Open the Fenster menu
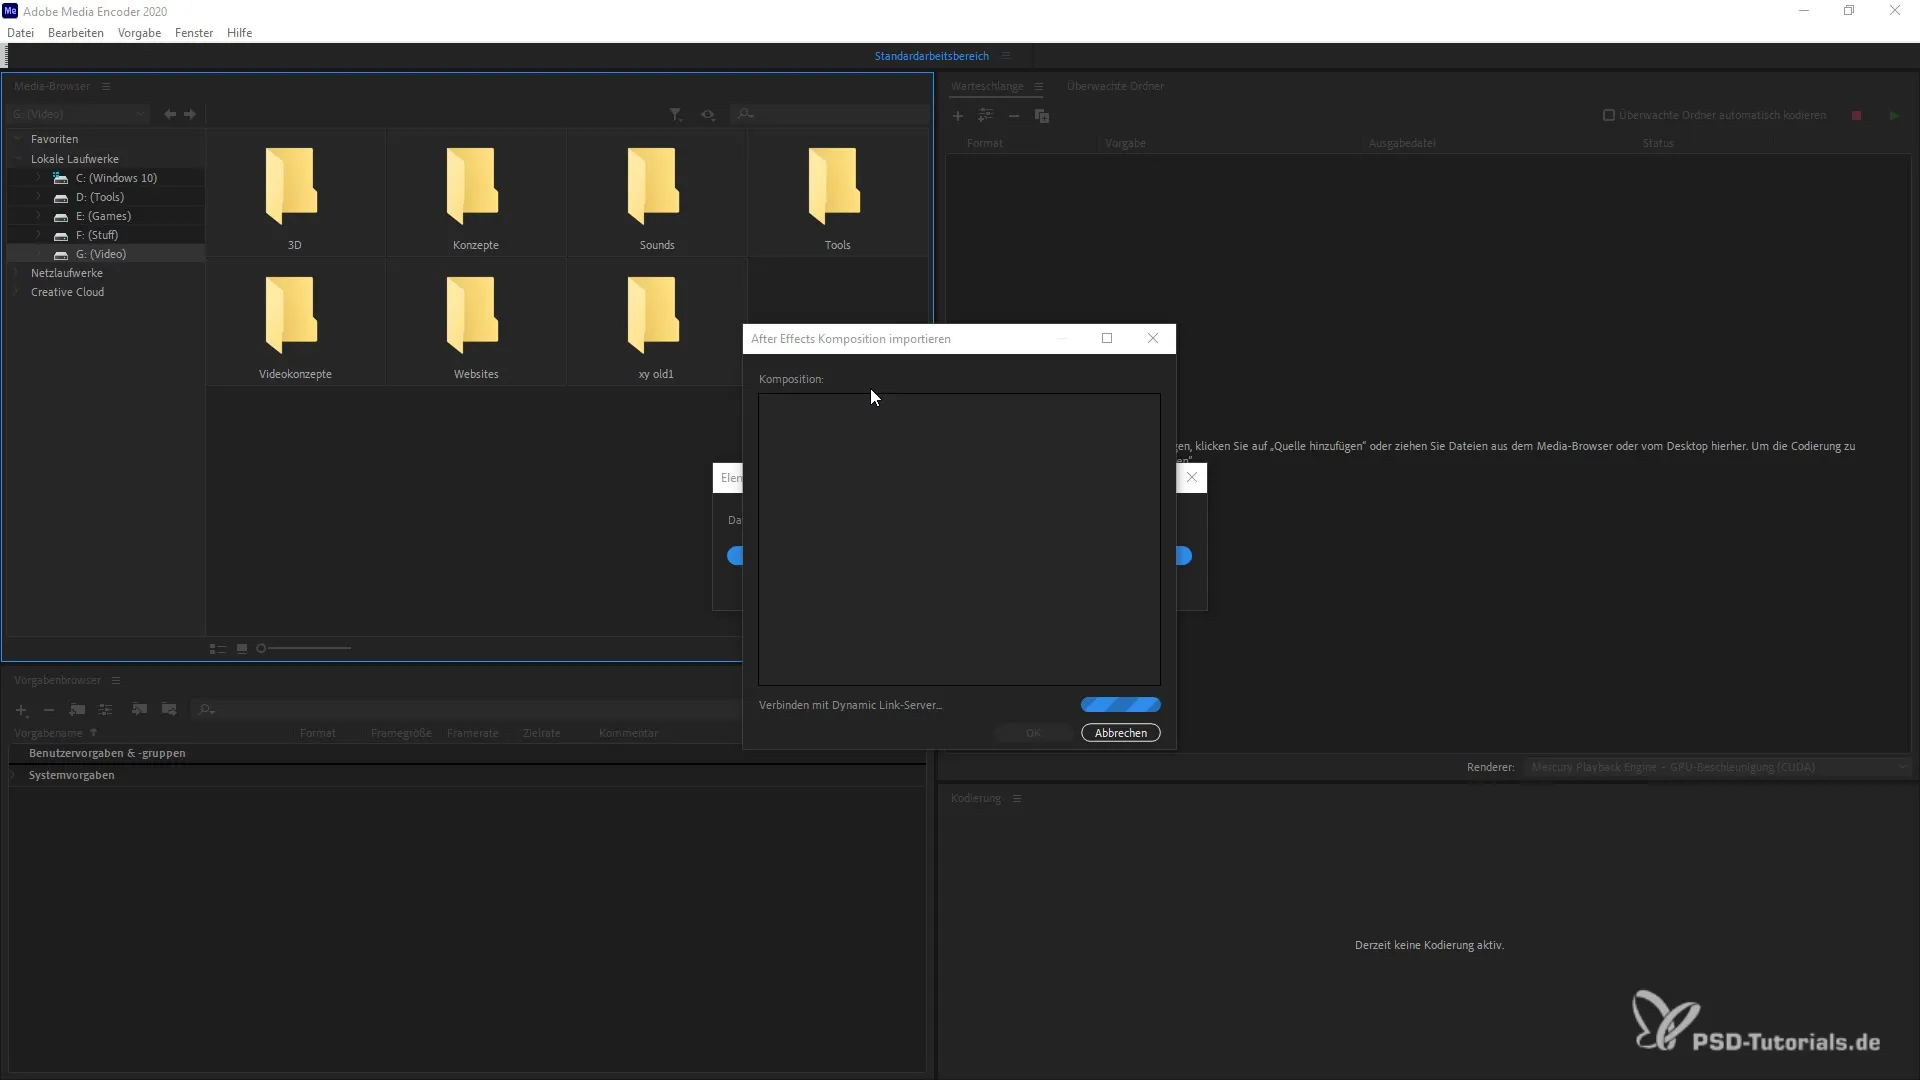1920x1080 pixels. [x=194, y=33]
